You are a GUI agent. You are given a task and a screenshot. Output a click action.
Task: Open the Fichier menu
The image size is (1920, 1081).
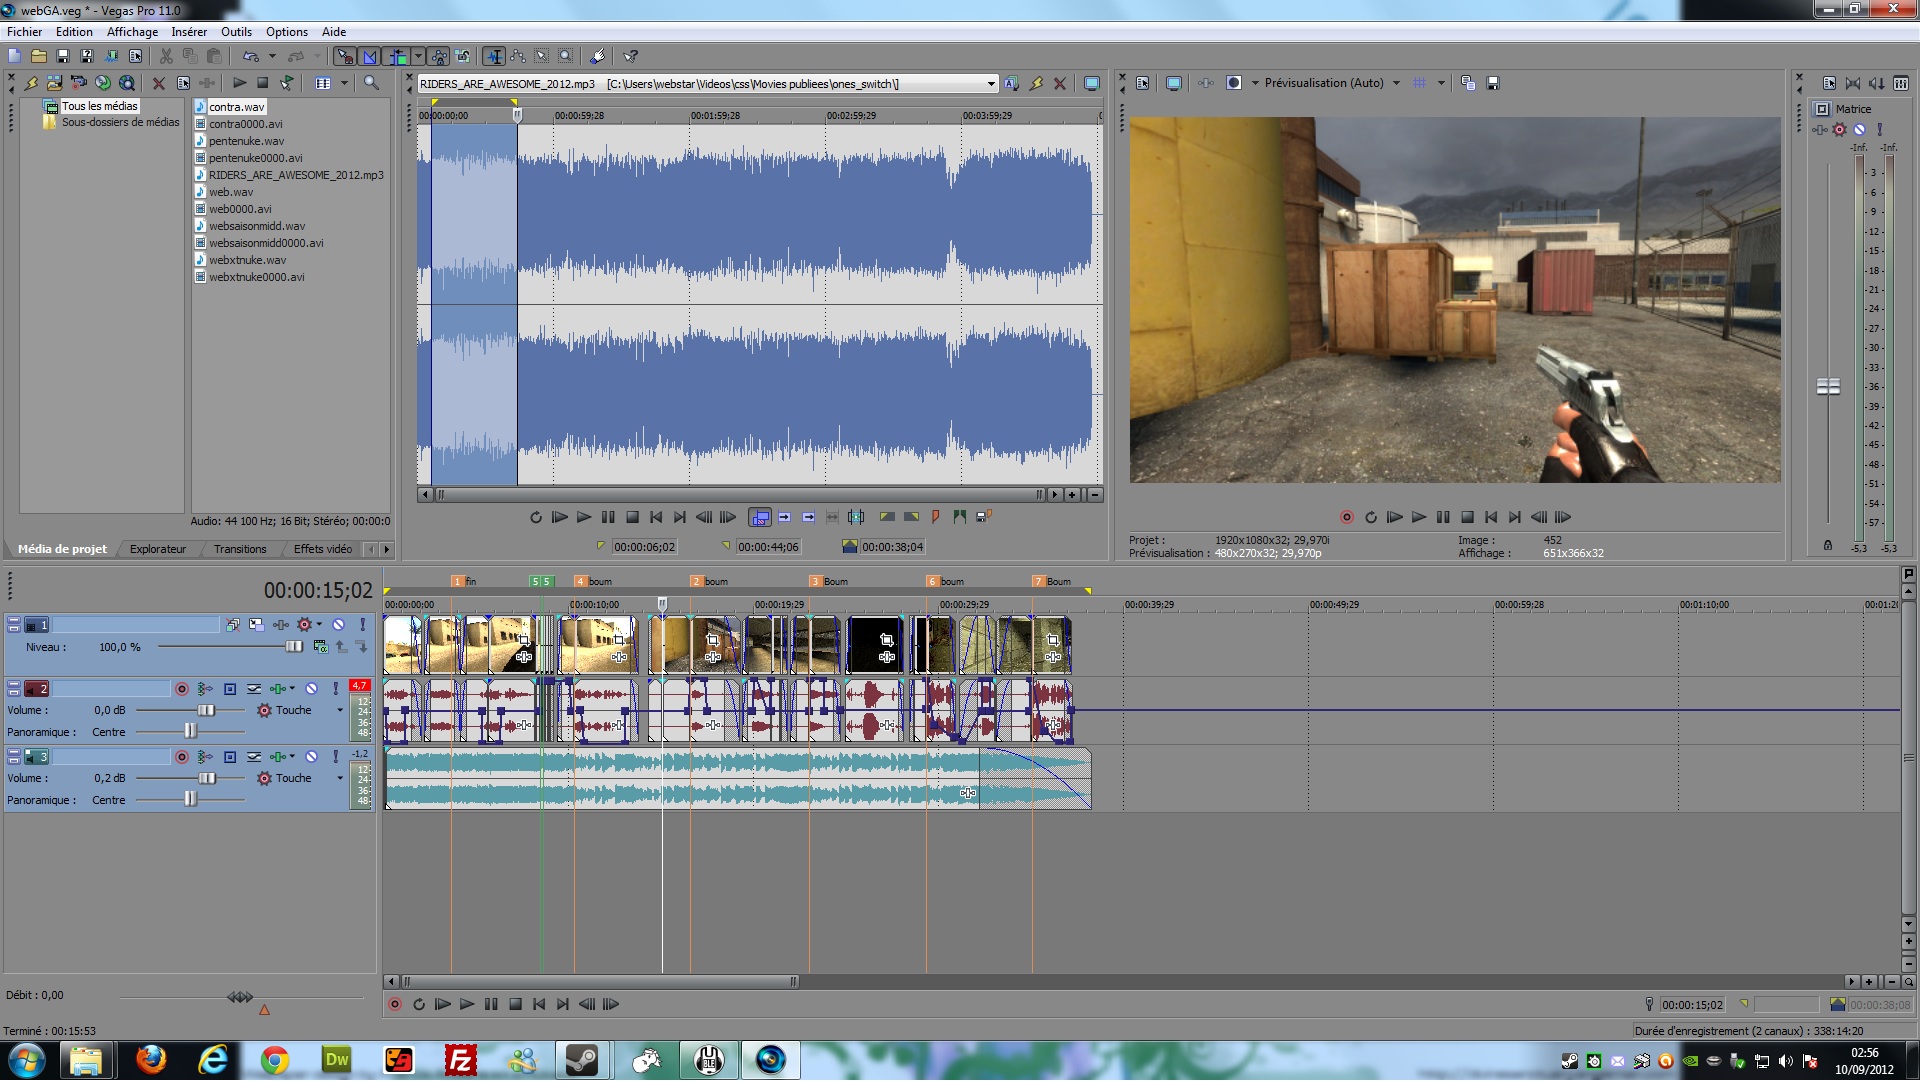click(24, 32)
